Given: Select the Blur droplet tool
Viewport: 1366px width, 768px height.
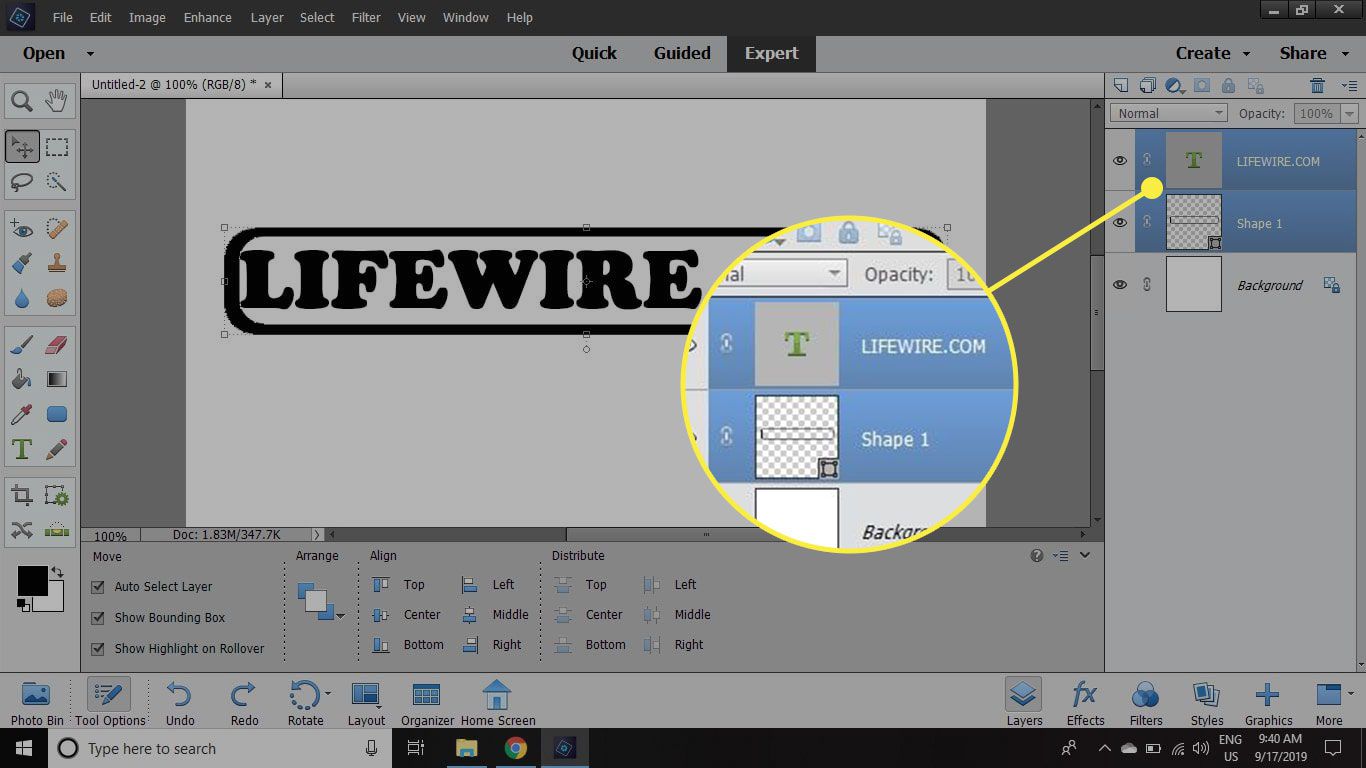Looking at the screenshot, I should (21, 298).
